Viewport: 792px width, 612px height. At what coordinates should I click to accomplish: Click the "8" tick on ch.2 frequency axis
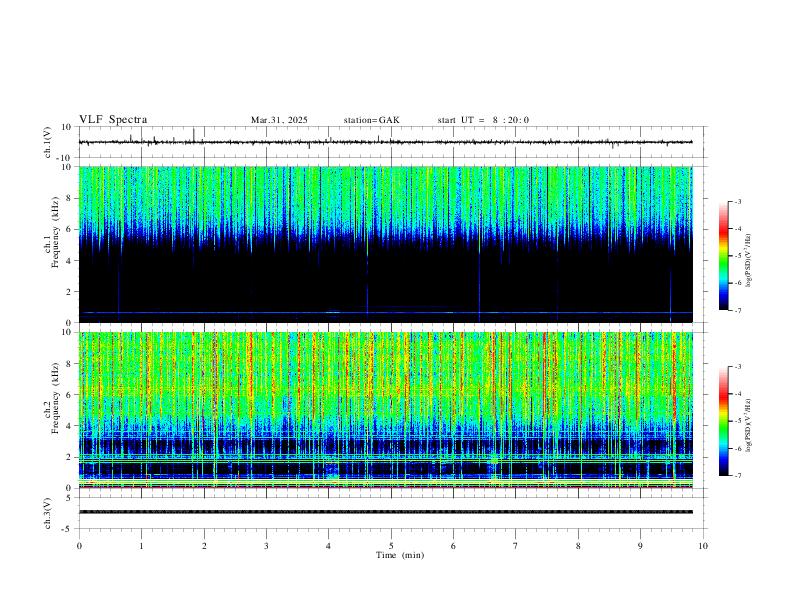pos(70,364)
